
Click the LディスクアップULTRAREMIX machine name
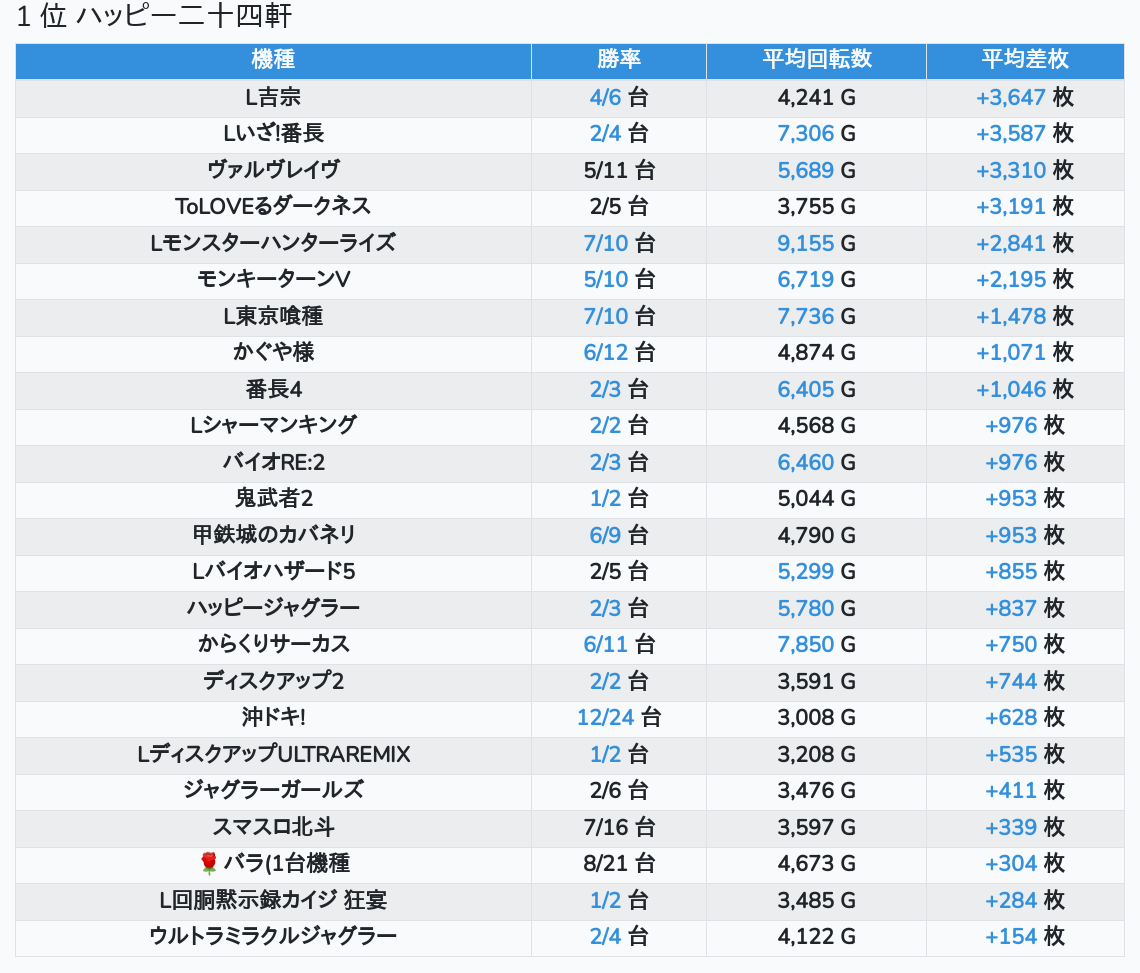pyautogui.click(x=273, y=754)
